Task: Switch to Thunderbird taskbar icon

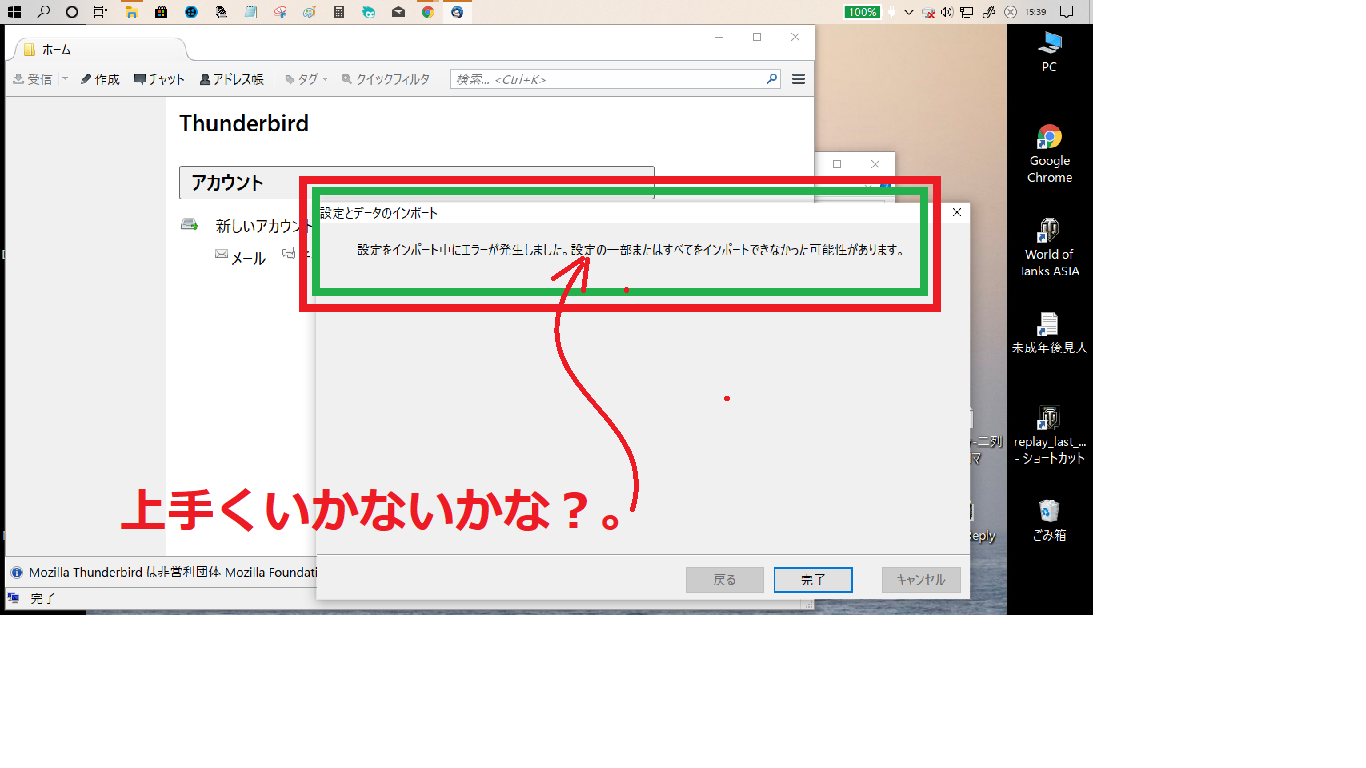Action: pyautogui.click(x=457, y=12)
